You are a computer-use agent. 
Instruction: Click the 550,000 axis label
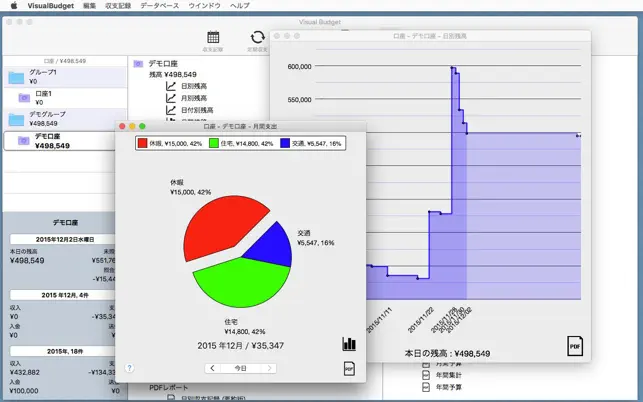tap(299, 100)
